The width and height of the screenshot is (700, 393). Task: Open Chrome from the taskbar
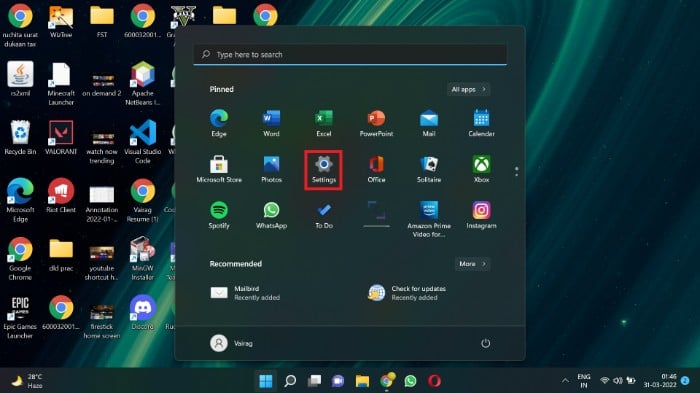click(387, 380)
